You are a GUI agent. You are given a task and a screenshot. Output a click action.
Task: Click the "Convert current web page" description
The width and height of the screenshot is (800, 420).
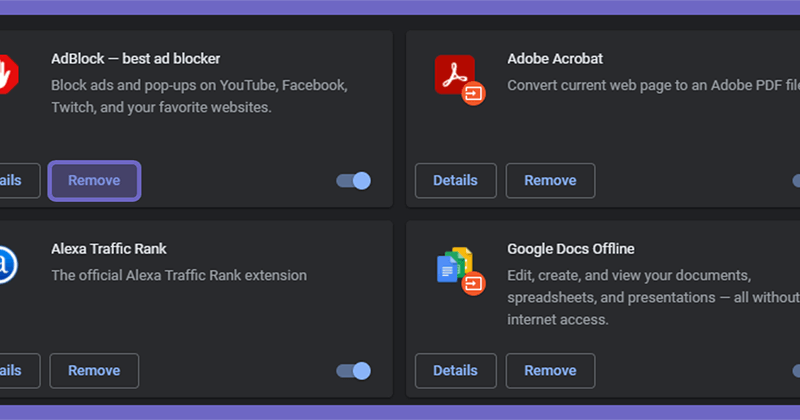654,85
